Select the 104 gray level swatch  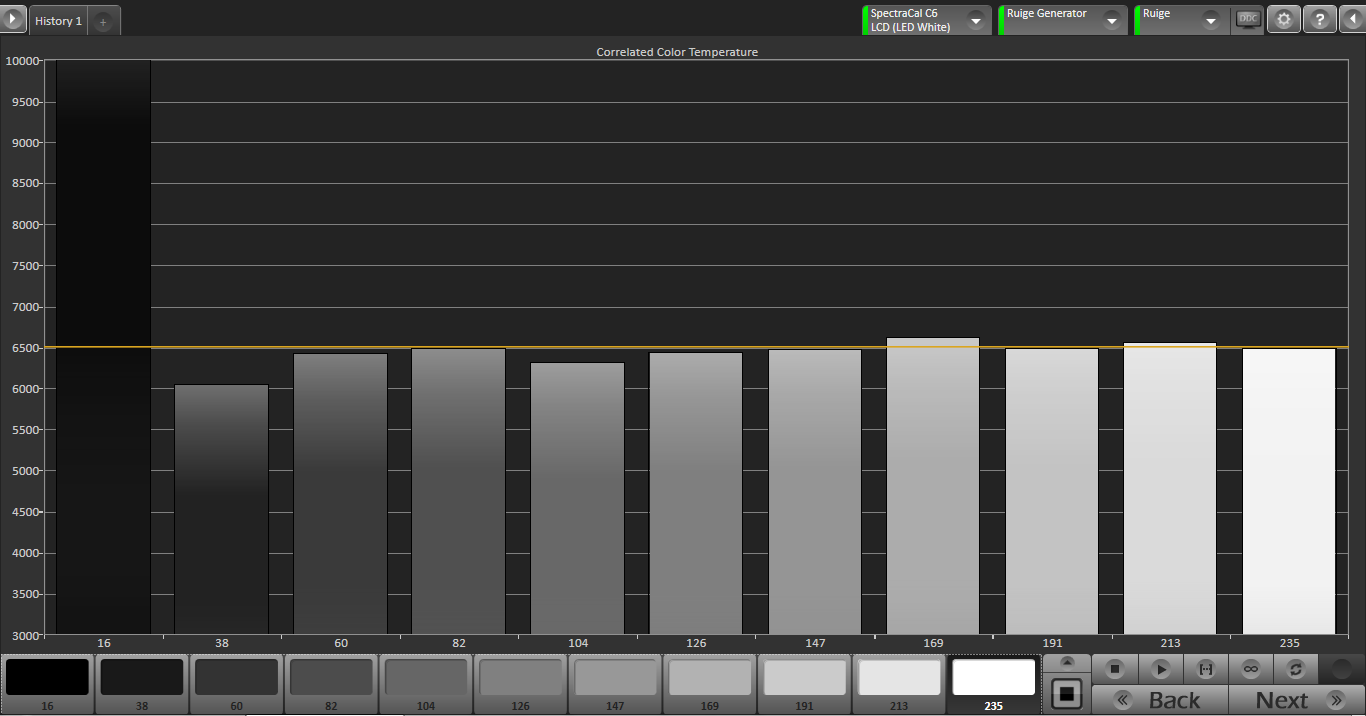click(x=425, y=684)
